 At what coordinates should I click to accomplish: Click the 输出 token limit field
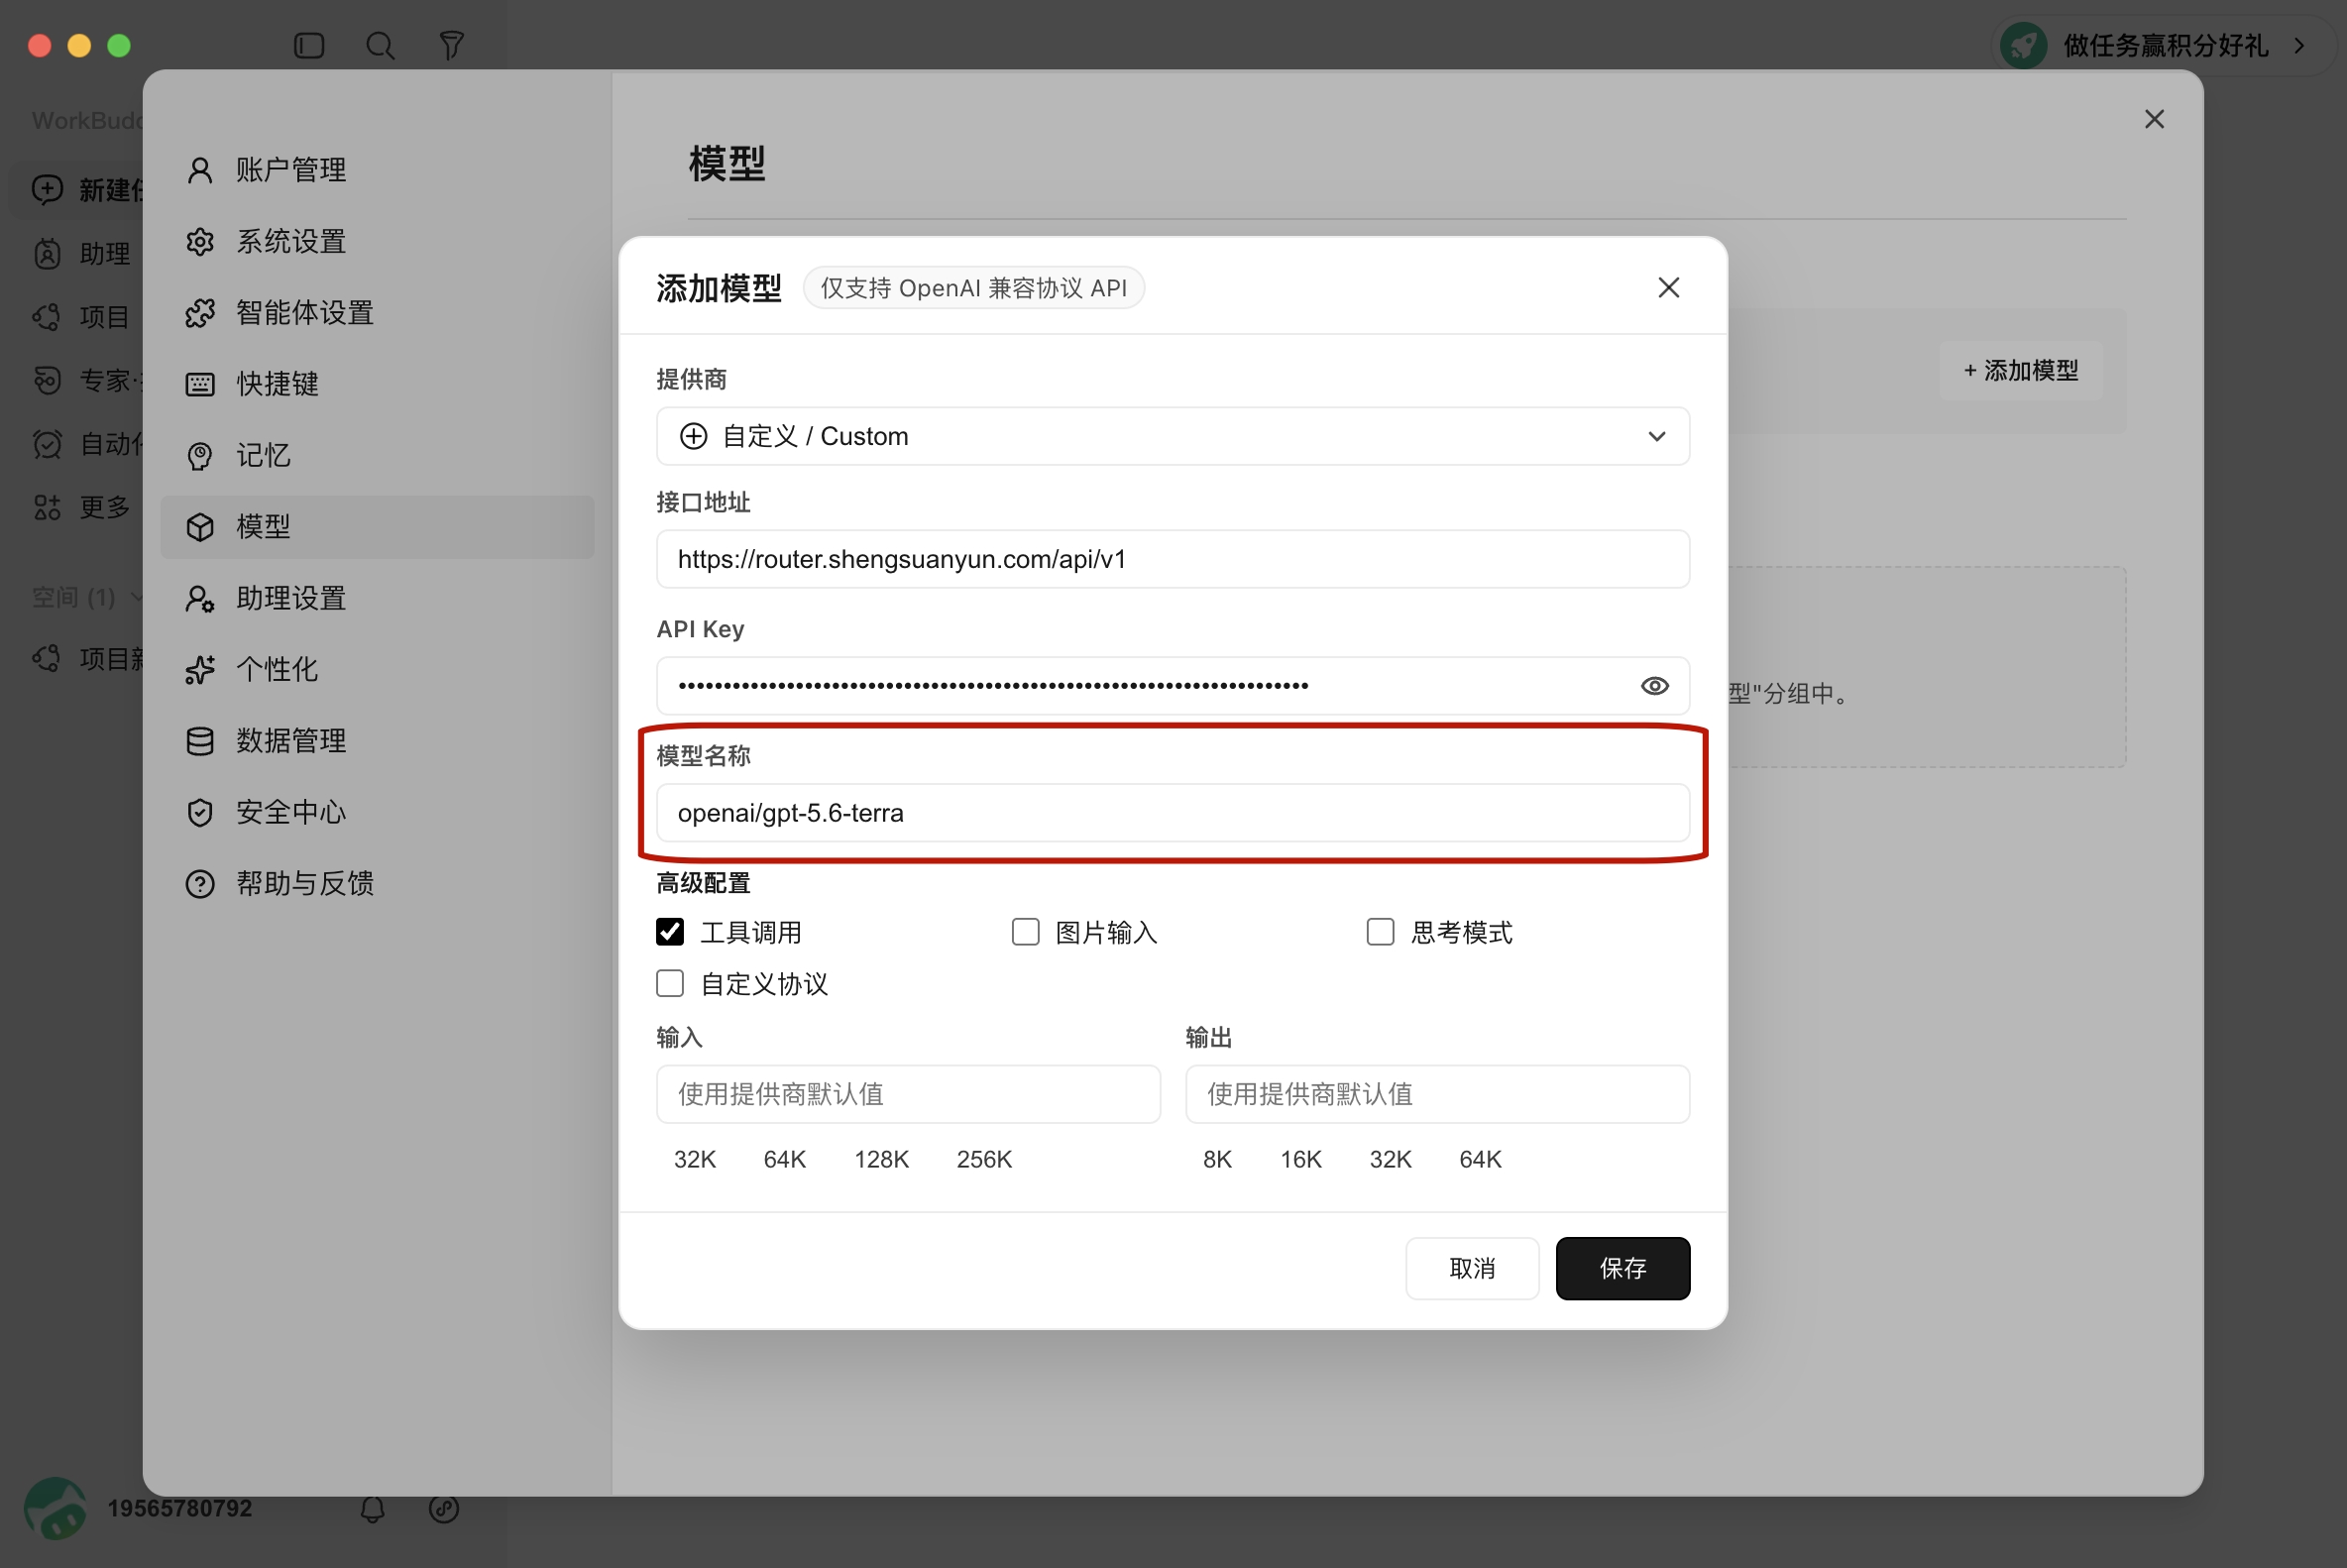pyautogui.click(x=1438, y=1094)
